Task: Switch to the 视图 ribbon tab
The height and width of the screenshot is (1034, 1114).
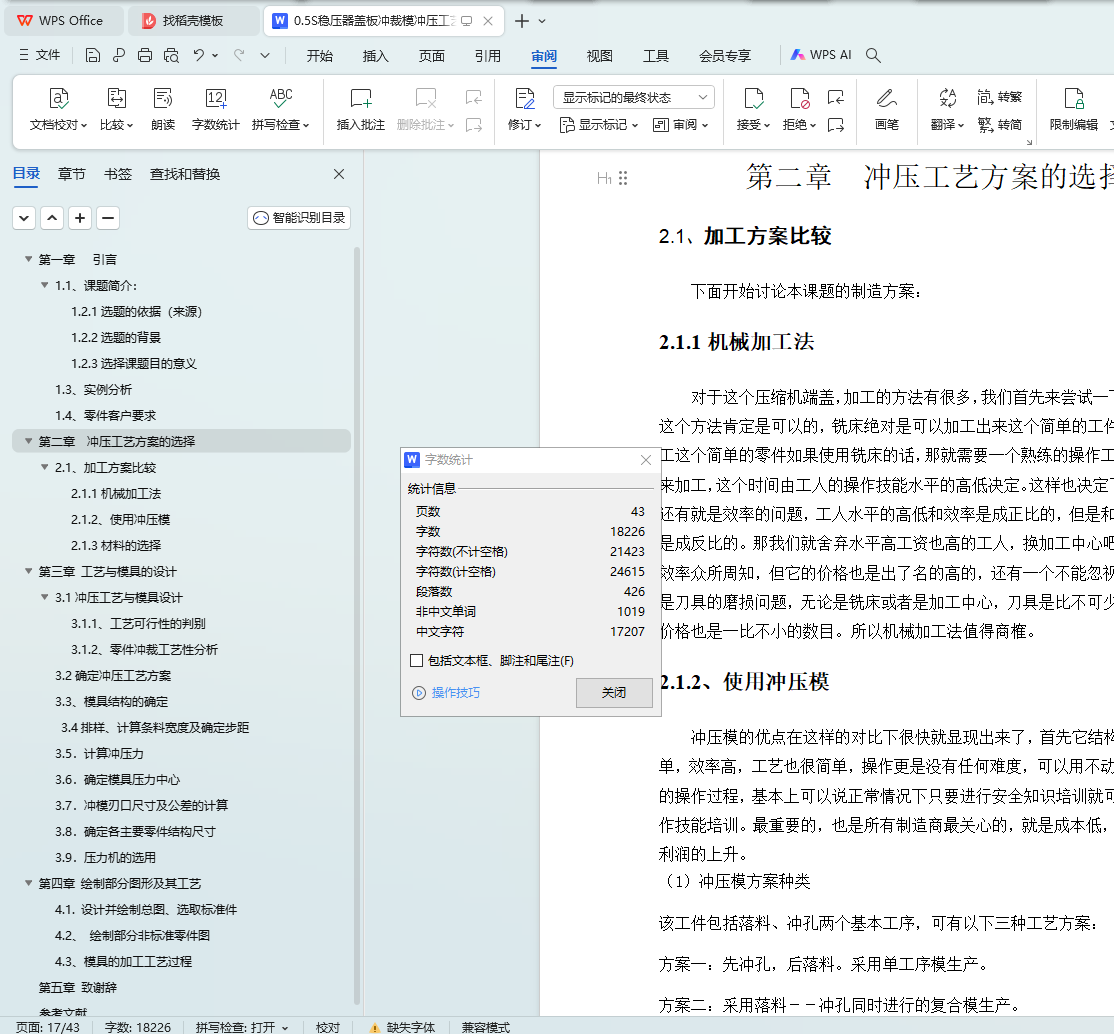Action: (600, 55)
